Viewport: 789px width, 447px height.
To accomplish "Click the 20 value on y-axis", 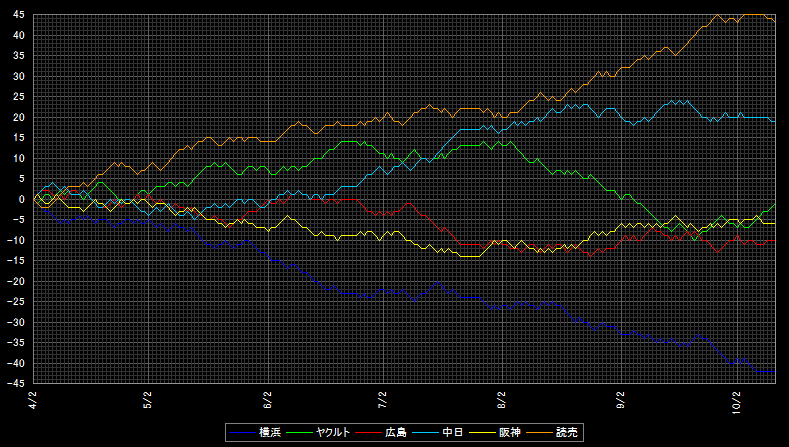I will [x=19, y=117].
